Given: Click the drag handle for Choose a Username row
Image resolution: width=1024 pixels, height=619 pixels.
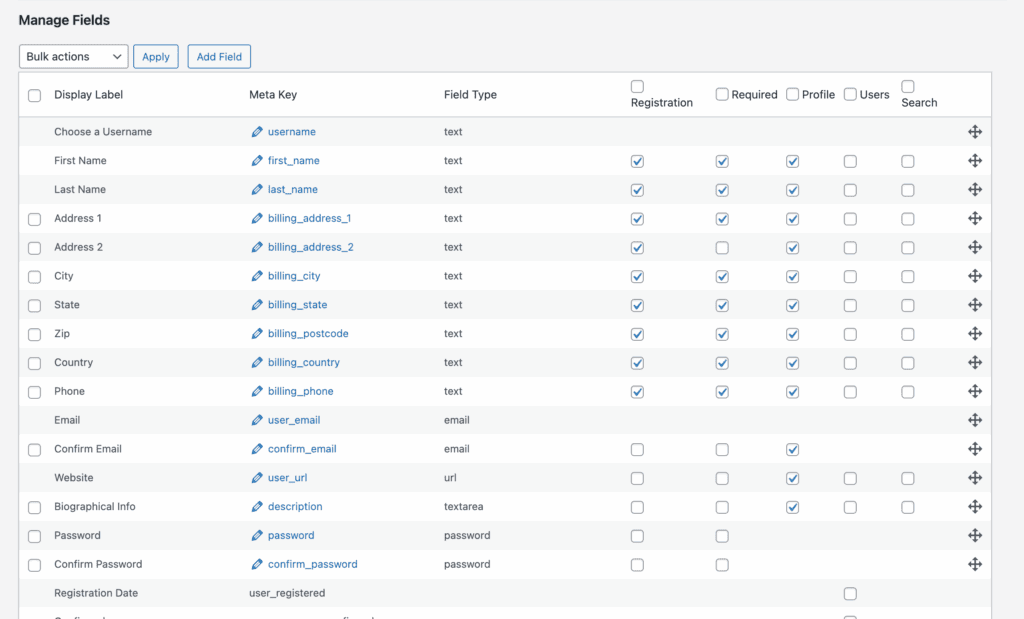Looking at the screenshot, I should 975,132.
